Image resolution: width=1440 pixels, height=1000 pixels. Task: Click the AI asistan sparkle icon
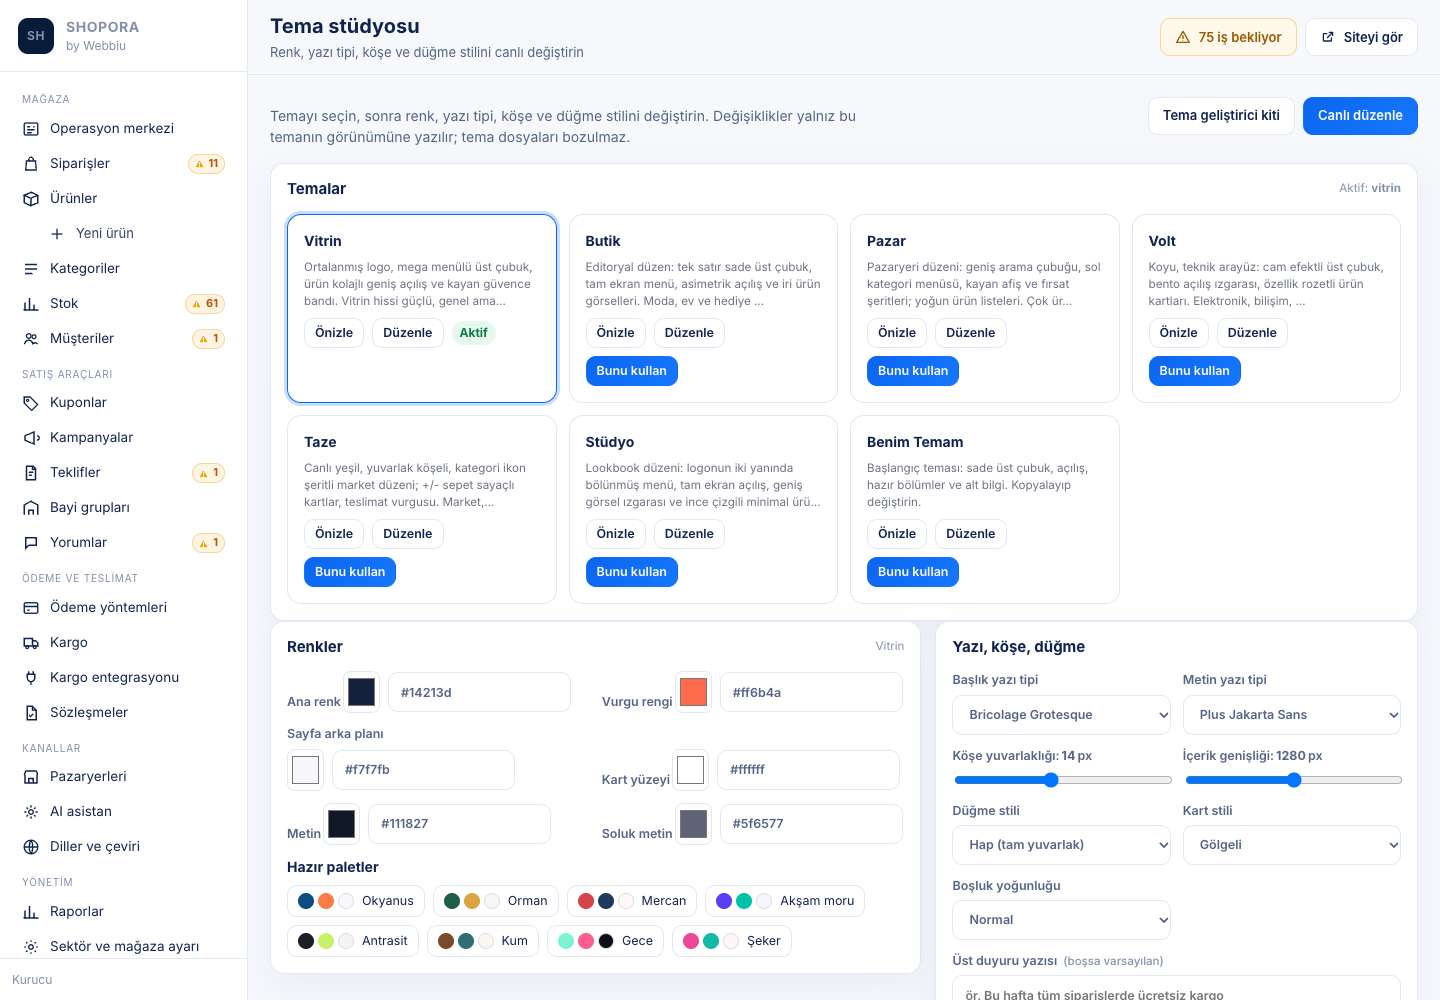click(x=31, y=812)
